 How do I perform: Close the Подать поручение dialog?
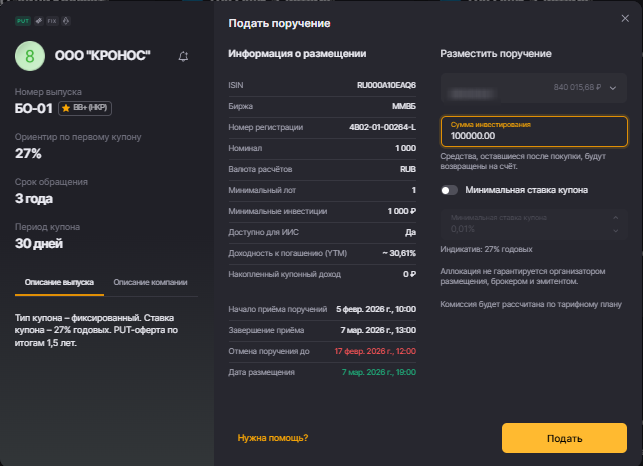(x=625, y=18)
